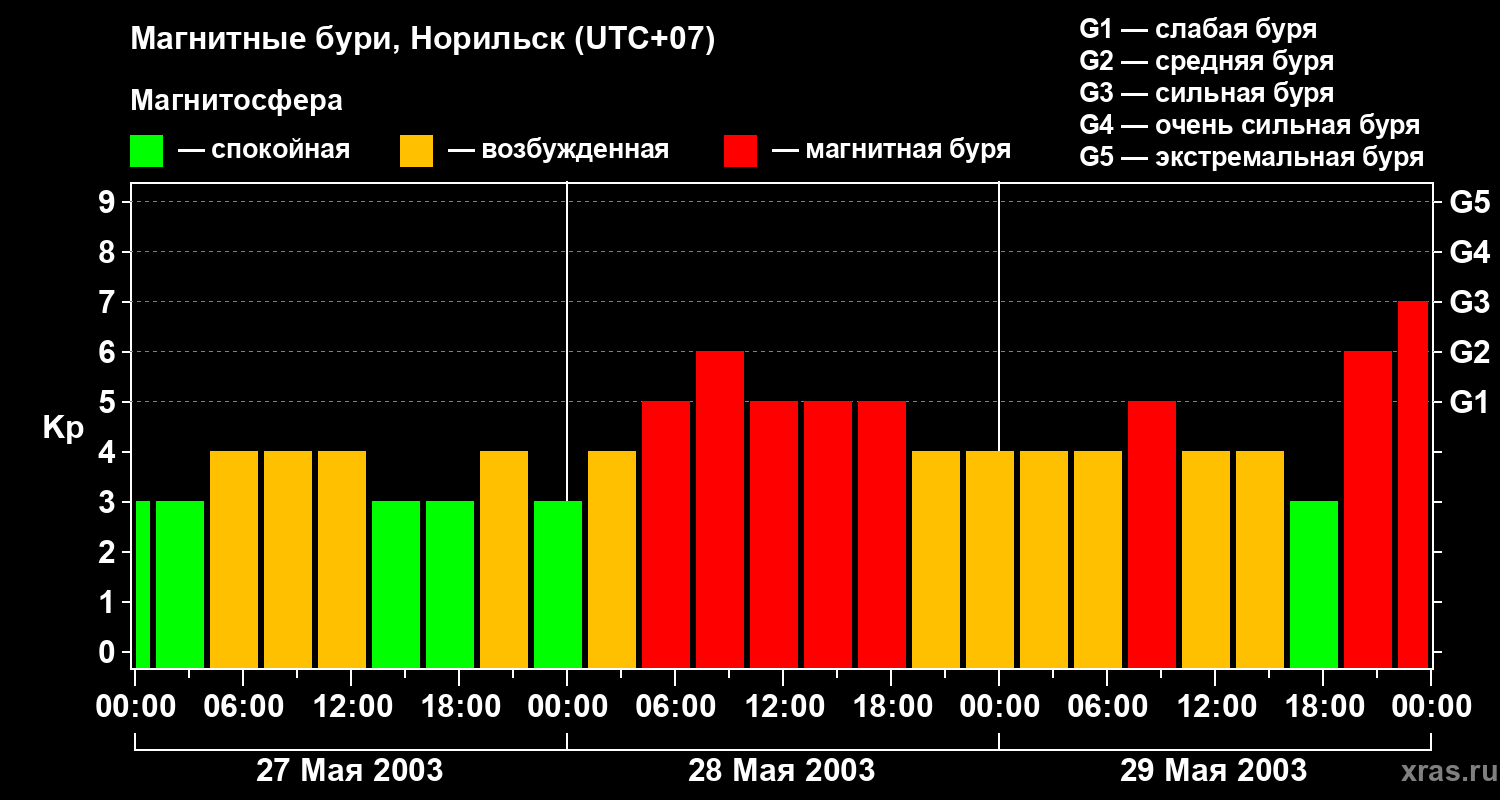Select the green Kp 3 bar on 29 Мая

(1314, 584)
